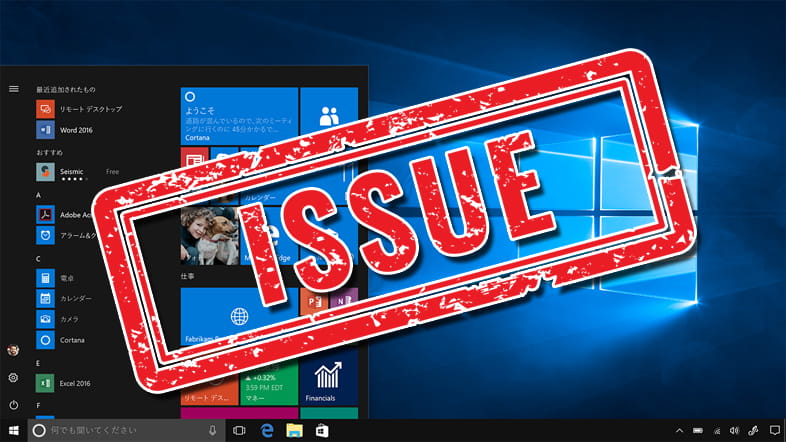Image resolution: width=786 pixels, height=442 pixels.
Task: Launch the リモート デスクトップ app entry
Action: tap(79, 109)
